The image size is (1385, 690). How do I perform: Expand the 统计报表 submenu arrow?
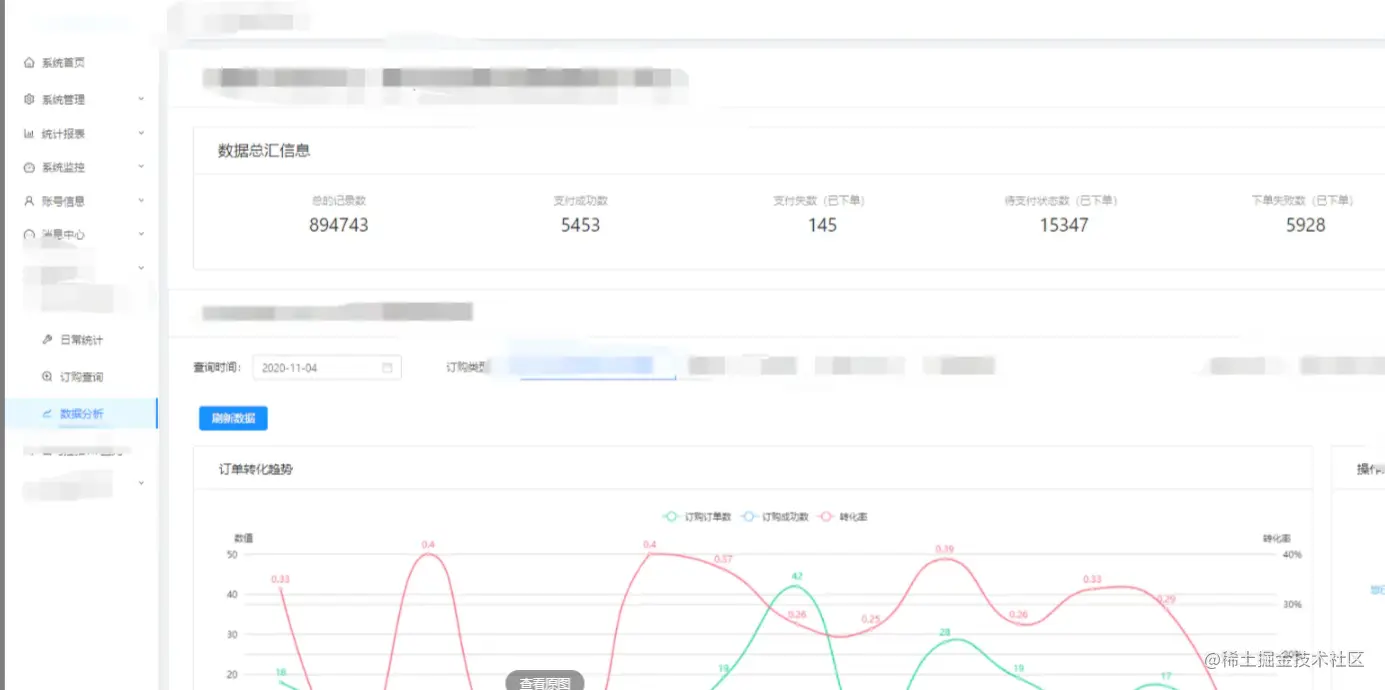pyautogui.click(x=141, y=133)
